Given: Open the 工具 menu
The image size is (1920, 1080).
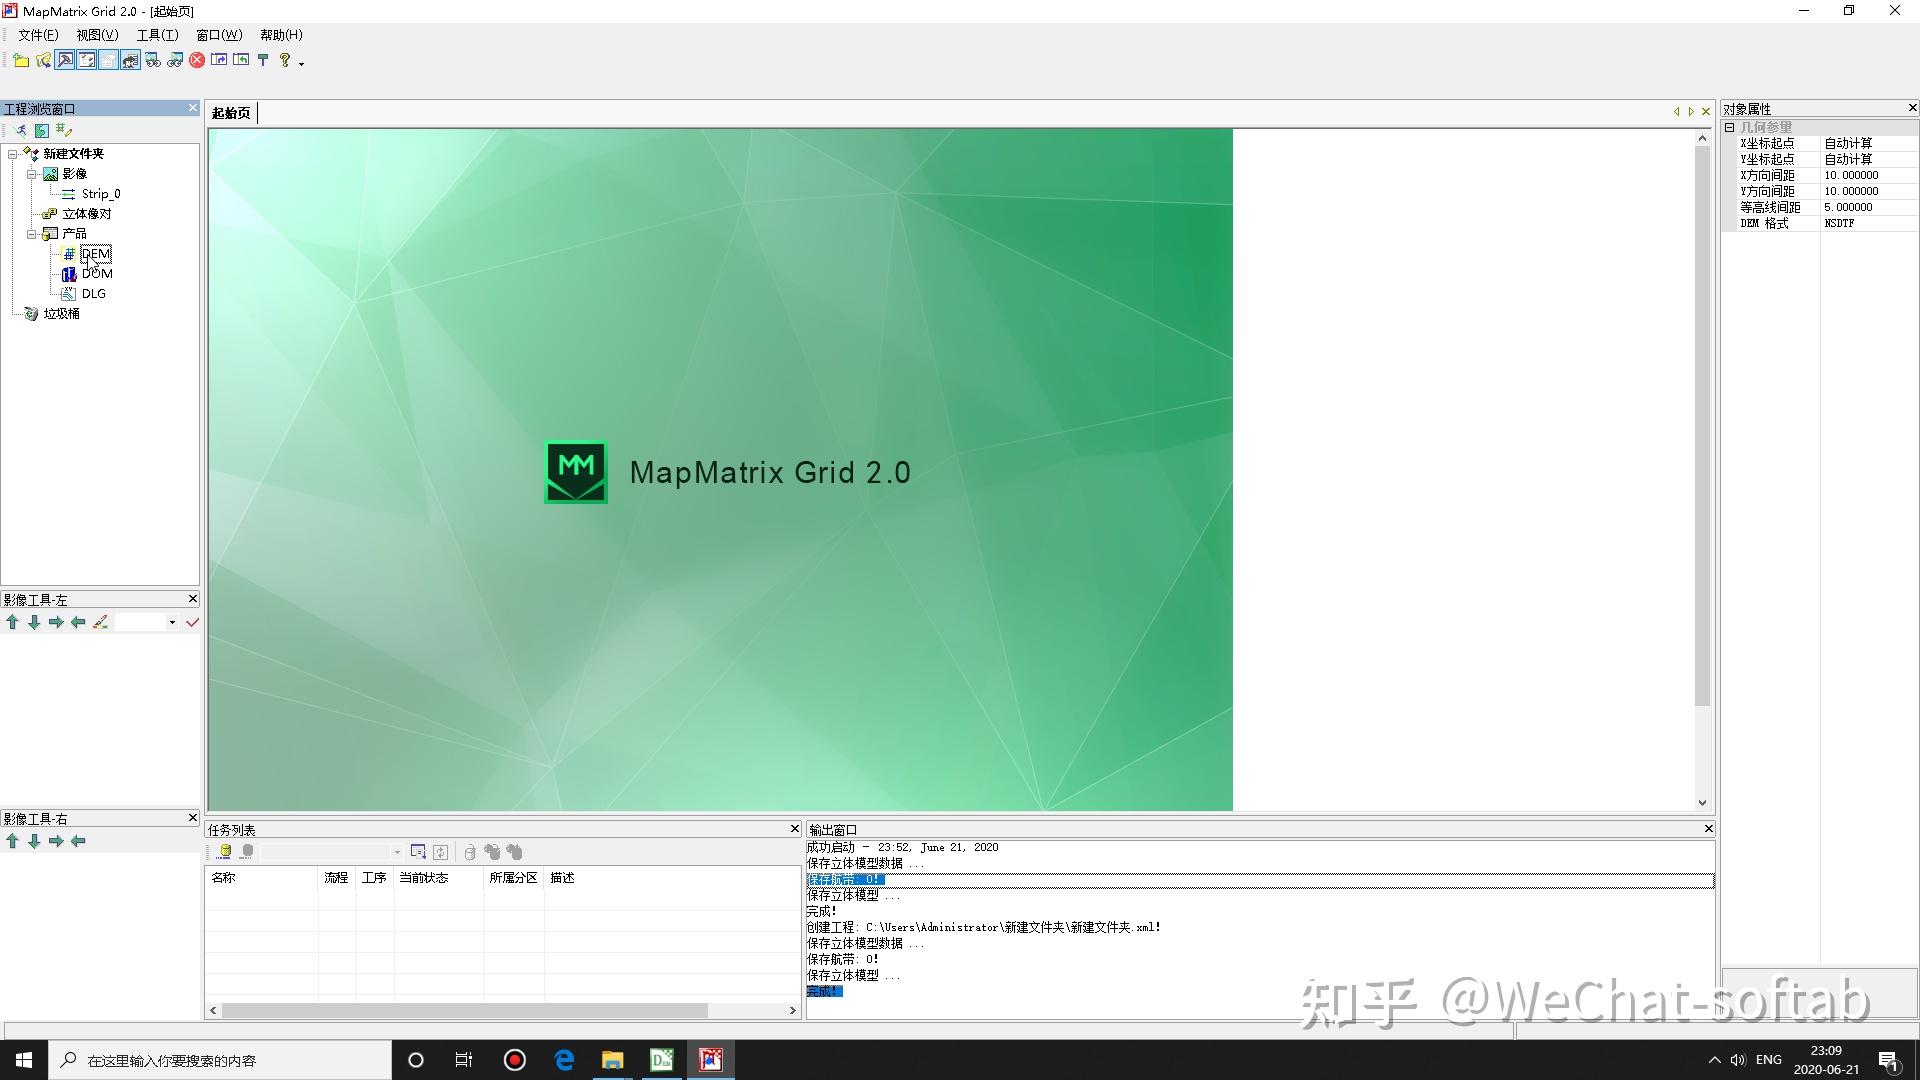Looking at the screenshot, I should coord(155,34).
